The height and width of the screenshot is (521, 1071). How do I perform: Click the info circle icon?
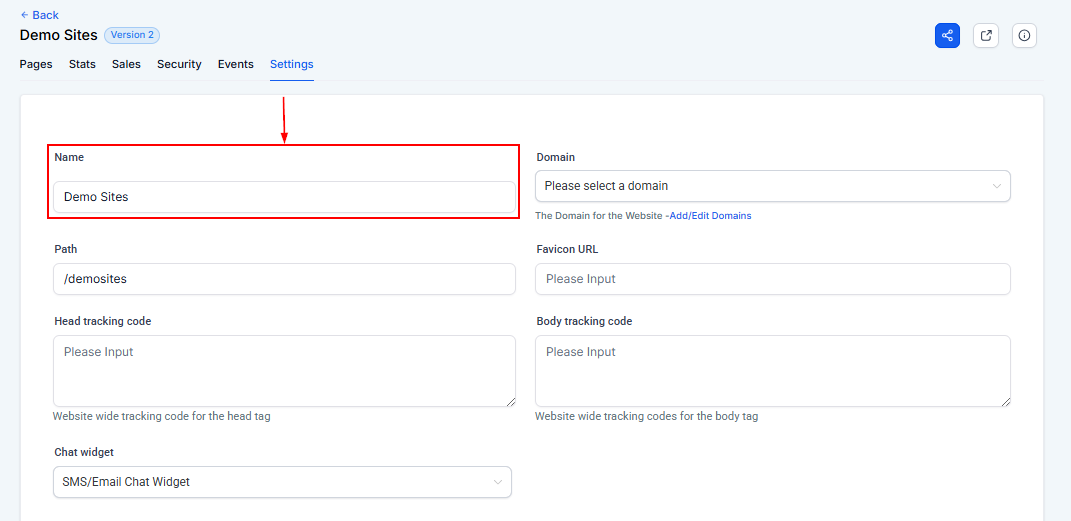(1024, 35)
